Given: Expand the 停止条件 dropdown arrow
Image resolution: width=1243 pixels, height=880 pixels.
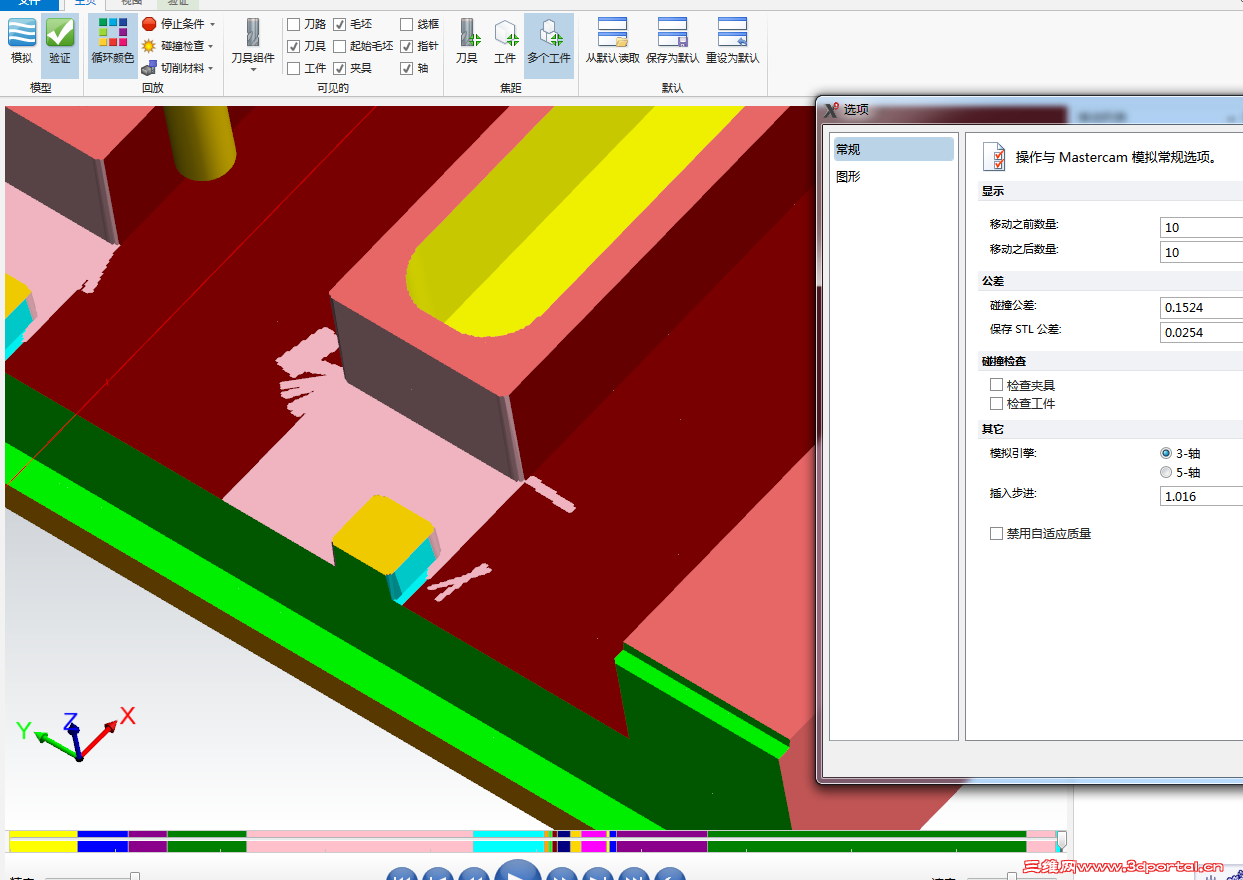Looking at the screenshot, I should pos(213,24).
